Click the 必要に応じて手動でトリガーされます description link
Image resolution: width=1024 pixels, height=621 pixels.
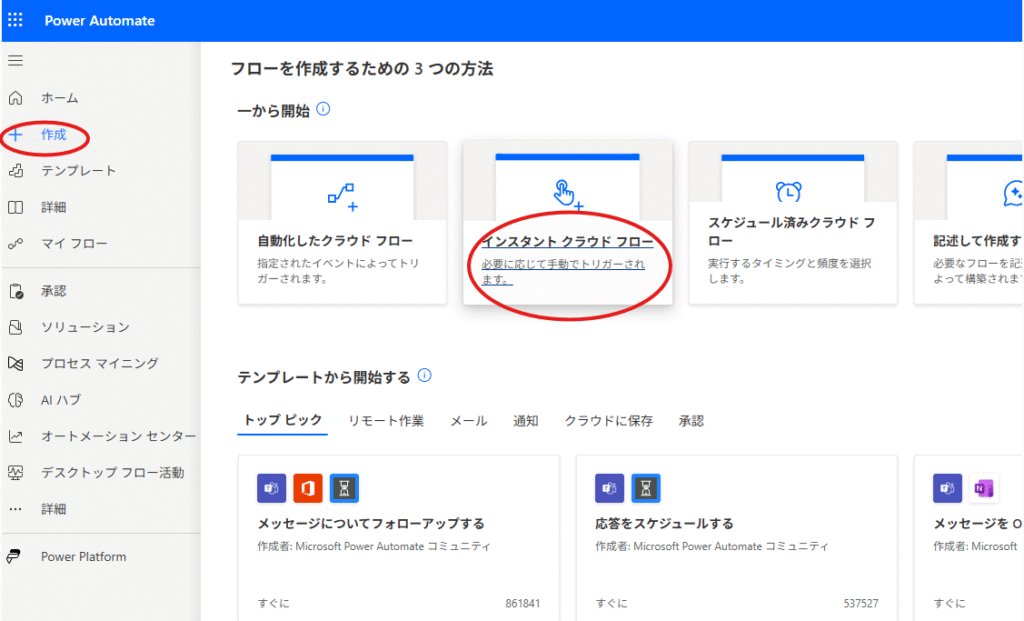coord(563,272)
